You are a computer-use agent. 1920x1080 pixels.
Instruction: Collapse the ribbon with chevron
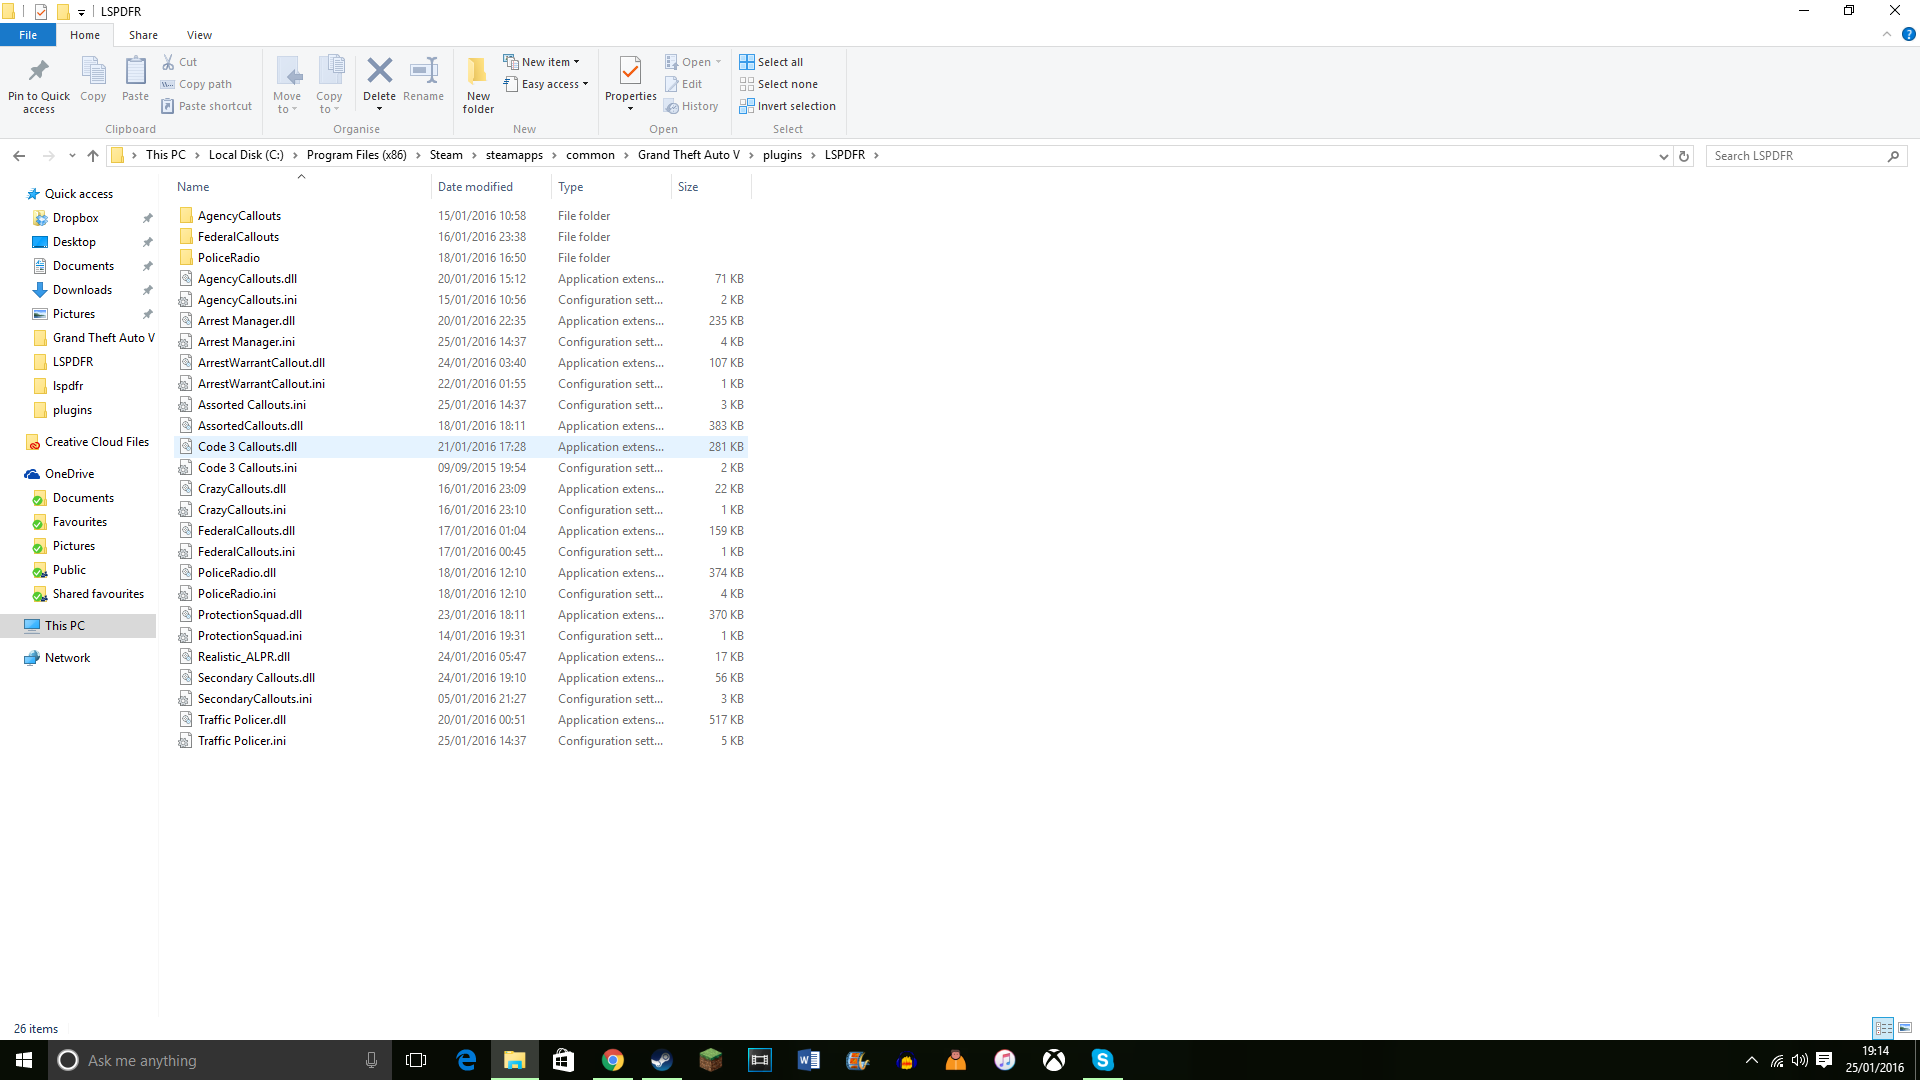click(x=1887, y=34)
